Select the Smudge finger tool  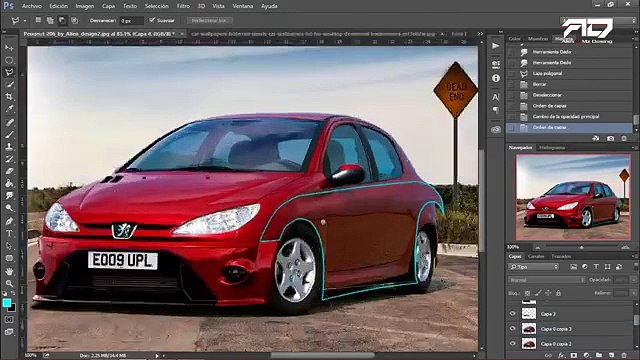click(x=9, y=196)
